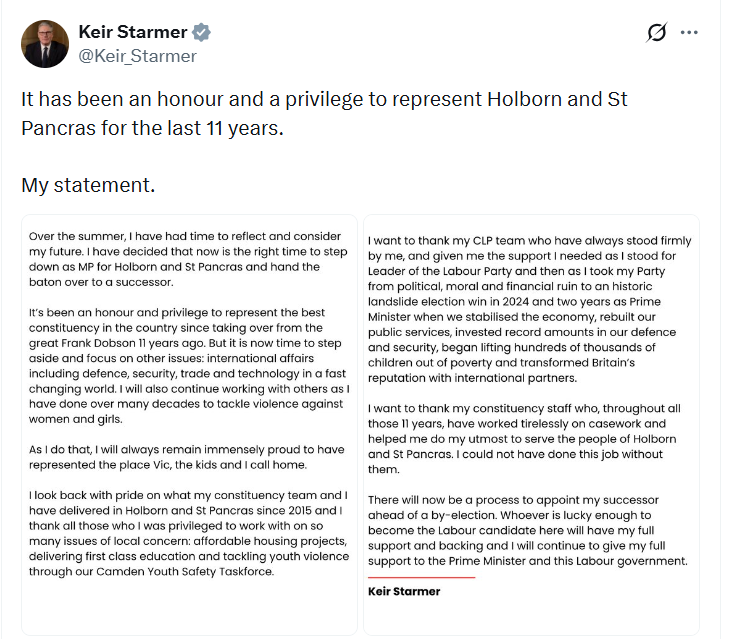
Task: Click the Keir Starmer display name
Action: [x=133, y=32]
